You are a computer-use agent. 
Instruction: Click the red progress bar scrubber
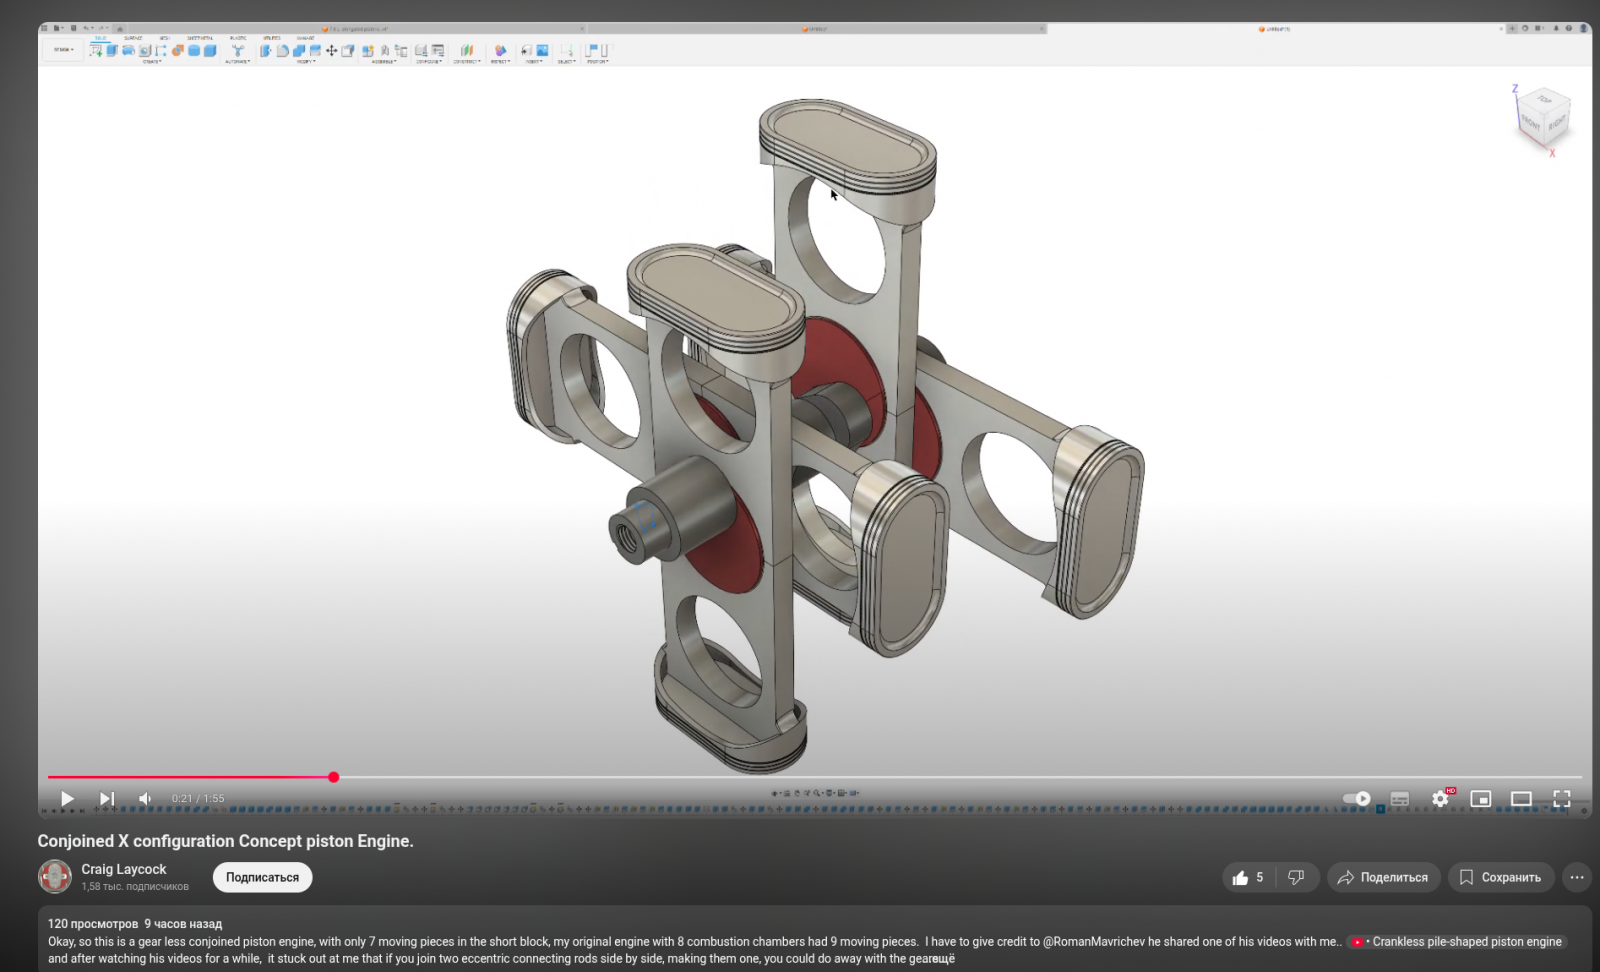(x=334, y=777)
